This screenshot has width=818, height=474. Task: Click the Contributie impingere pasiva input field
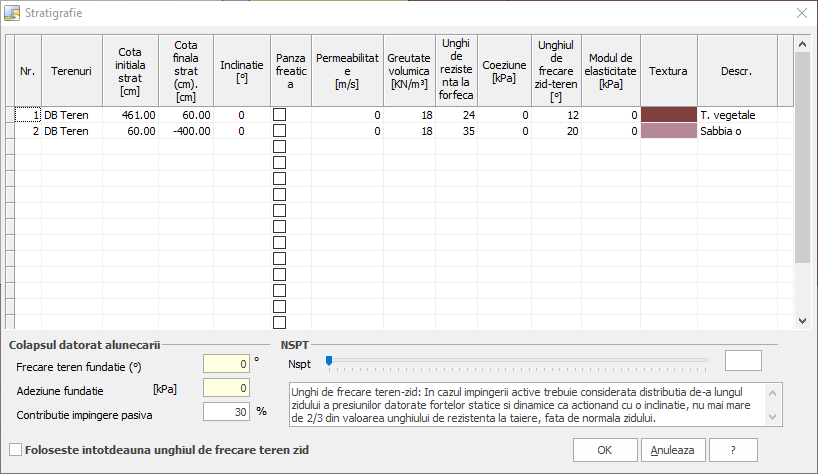226,412
